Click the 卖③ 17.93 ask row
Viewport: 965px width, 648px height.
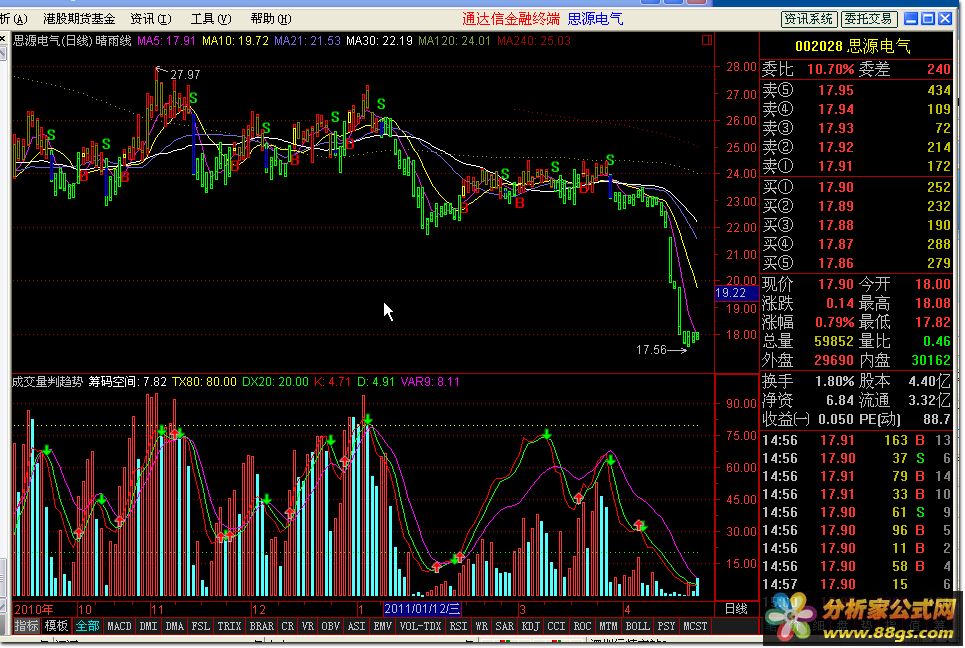click(x=857, y=129)
